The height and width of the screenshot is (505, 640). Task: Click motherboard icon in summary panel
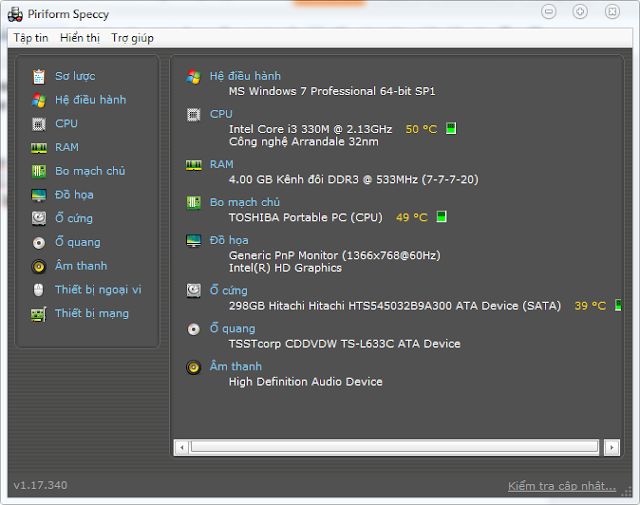pyautogui.click(x=193, y=202)
